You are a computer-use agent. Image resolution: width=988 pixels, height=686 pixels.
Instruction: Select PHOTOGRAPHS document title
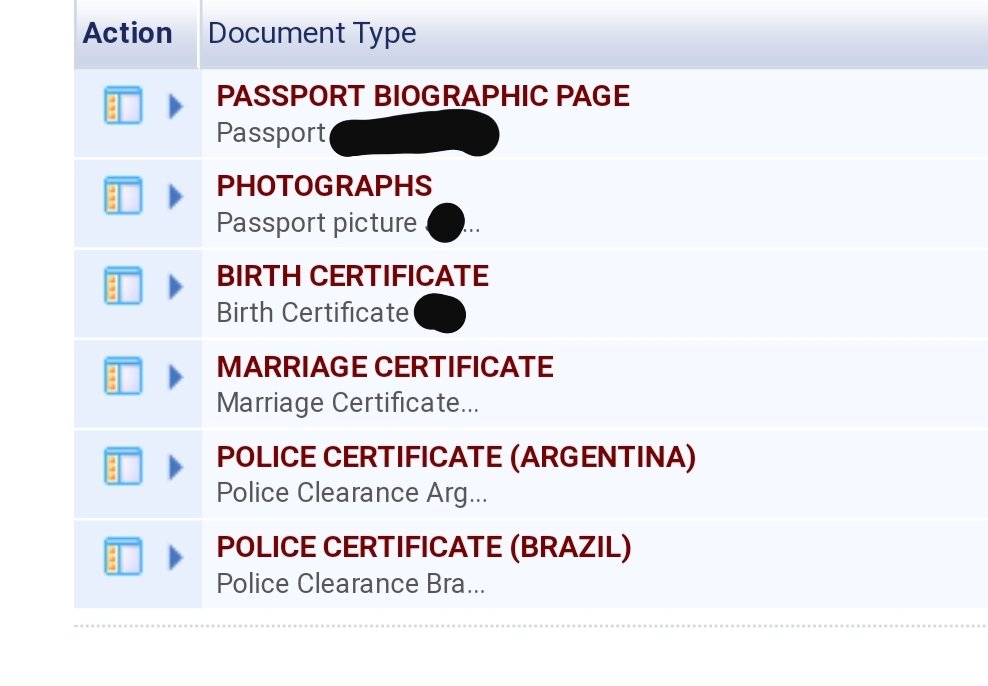325,186
